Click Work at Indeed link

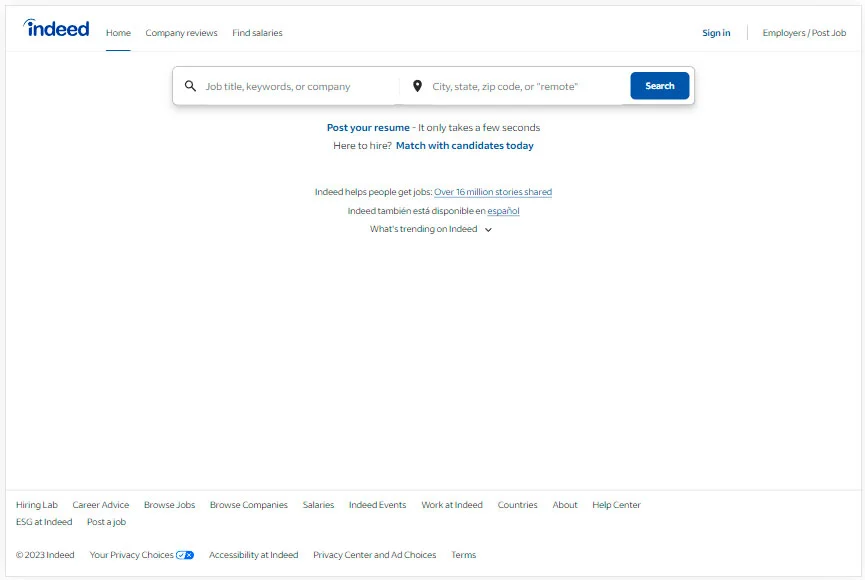coord(452,505)
